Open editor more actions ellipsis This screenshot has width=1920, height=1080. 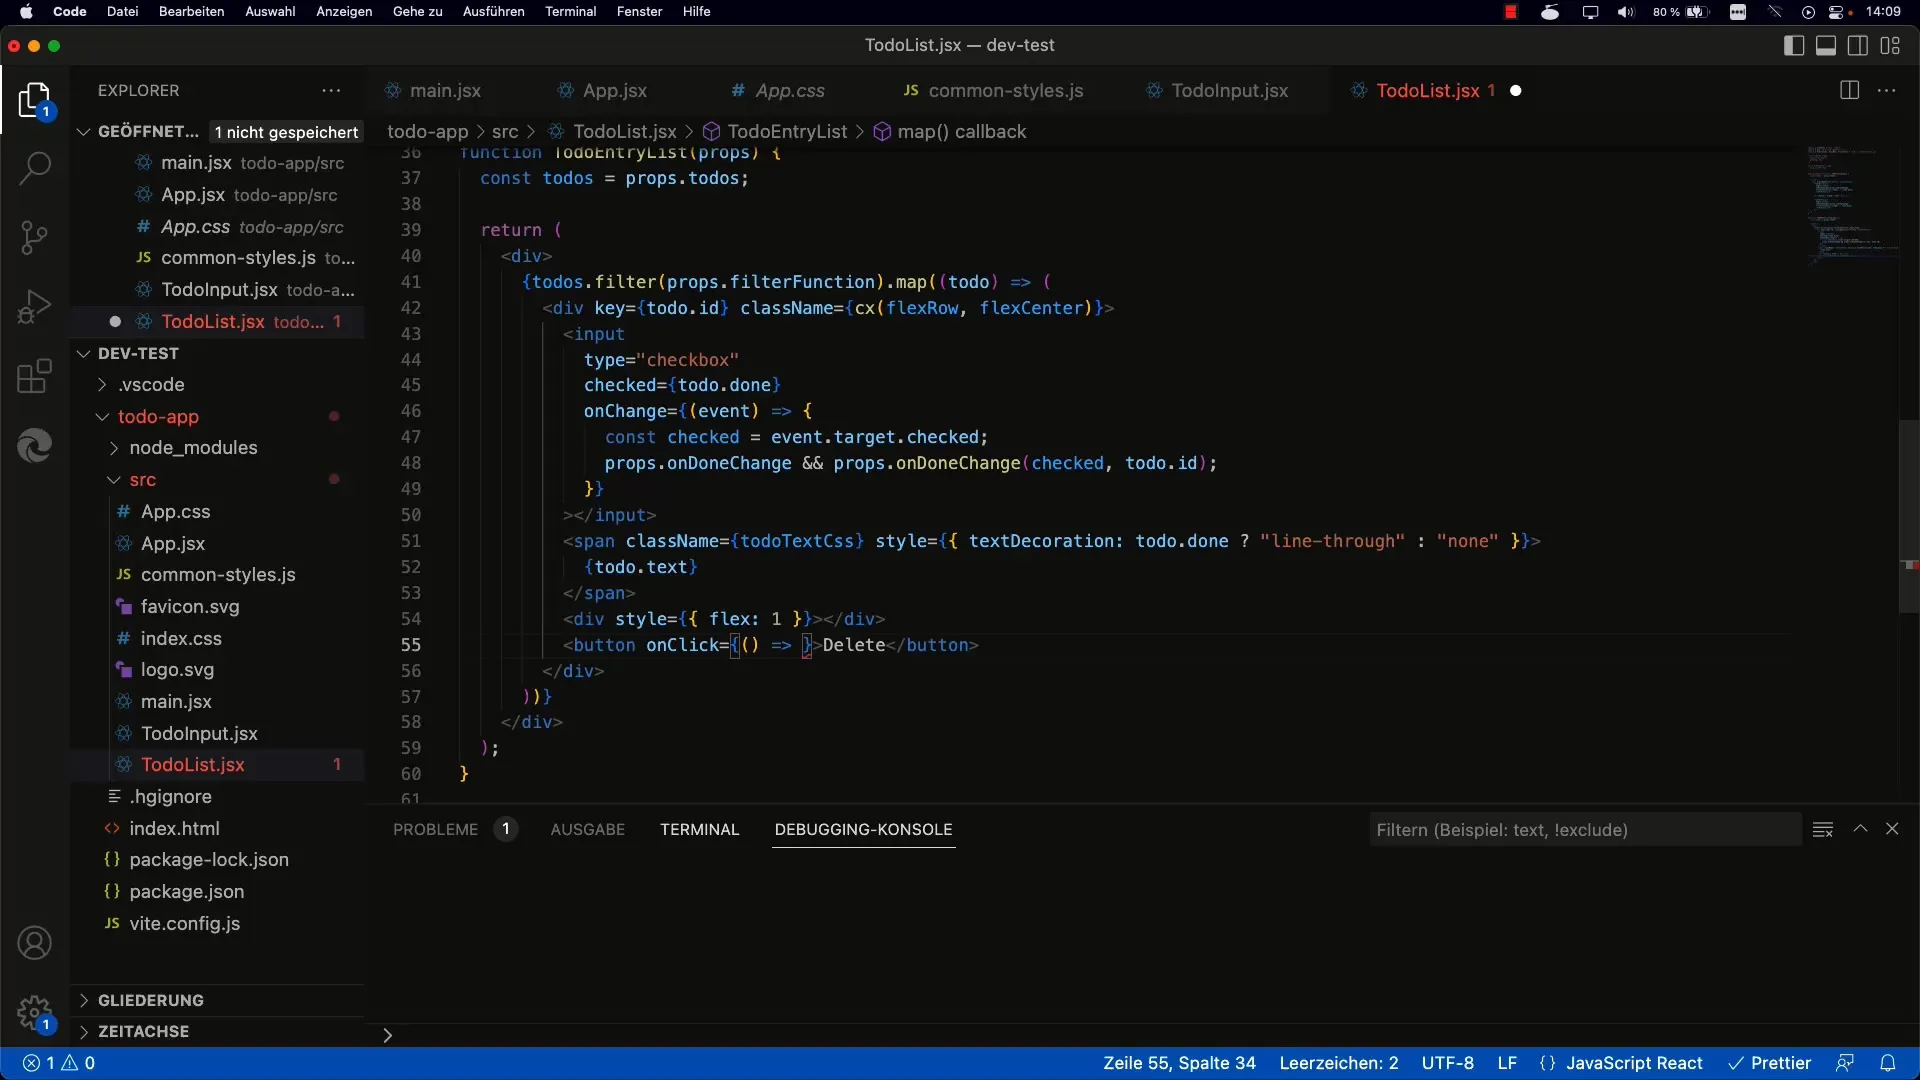(x=1887, y=90)
